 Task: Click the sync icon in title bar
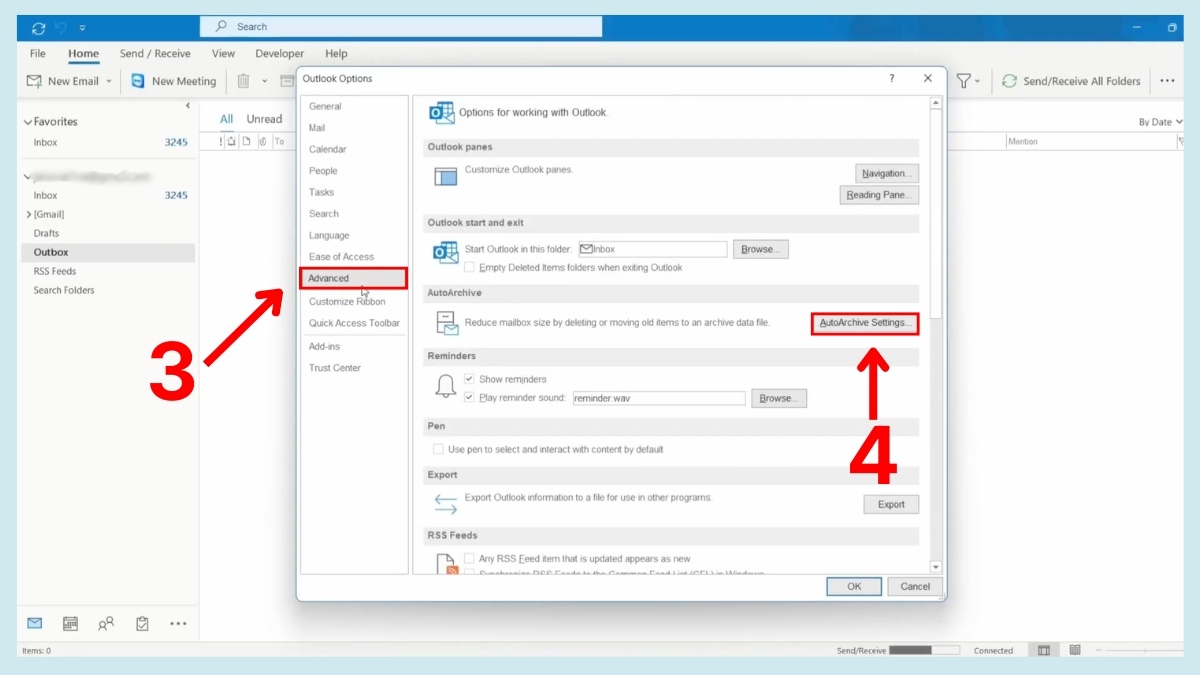coord(38,27)
